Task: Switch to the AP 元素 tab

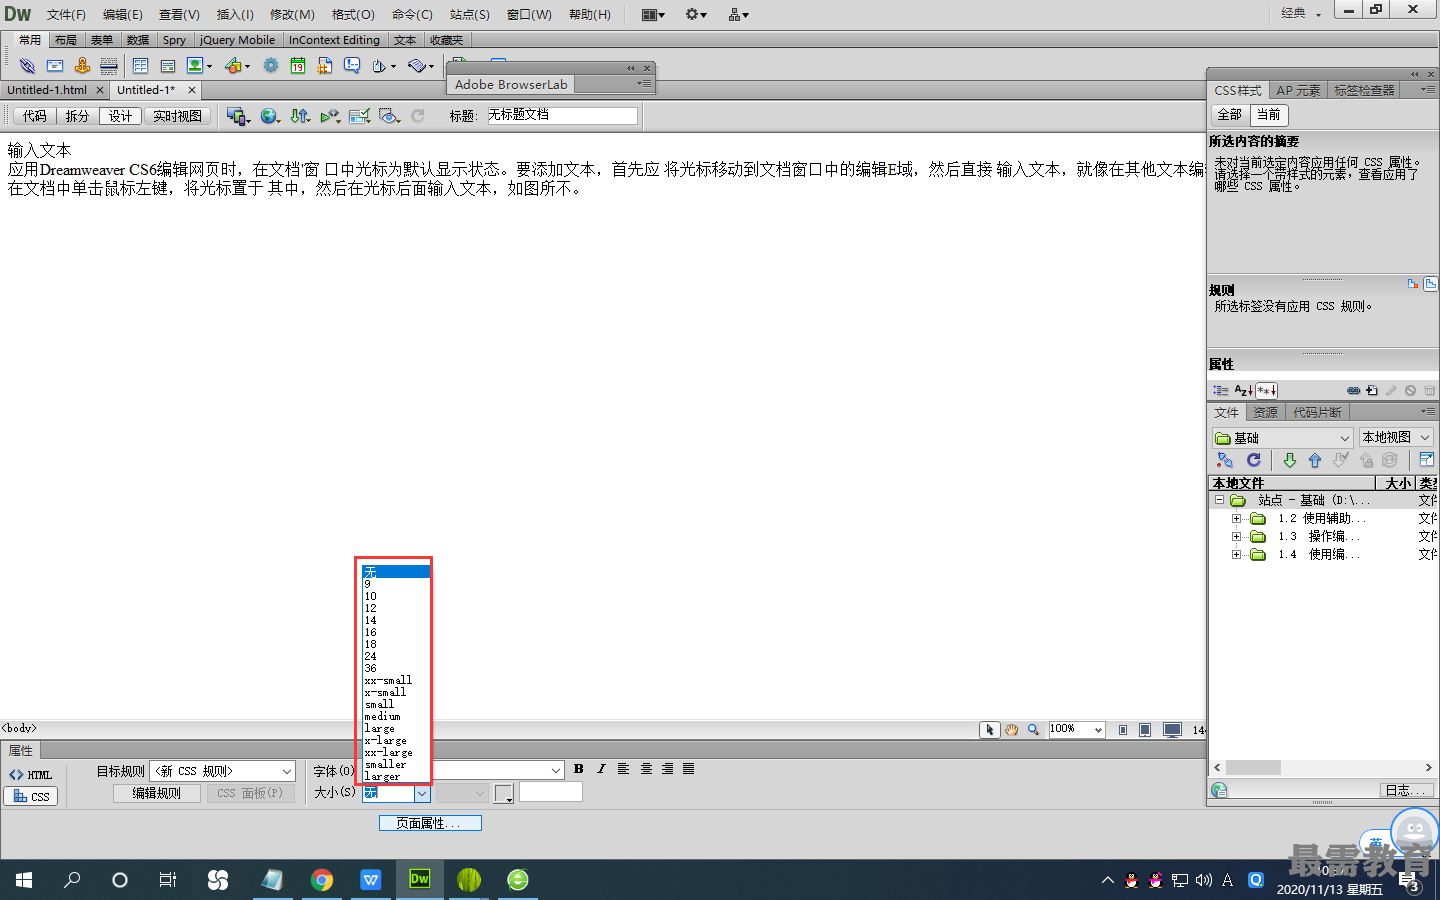Action: point(1298,90)
